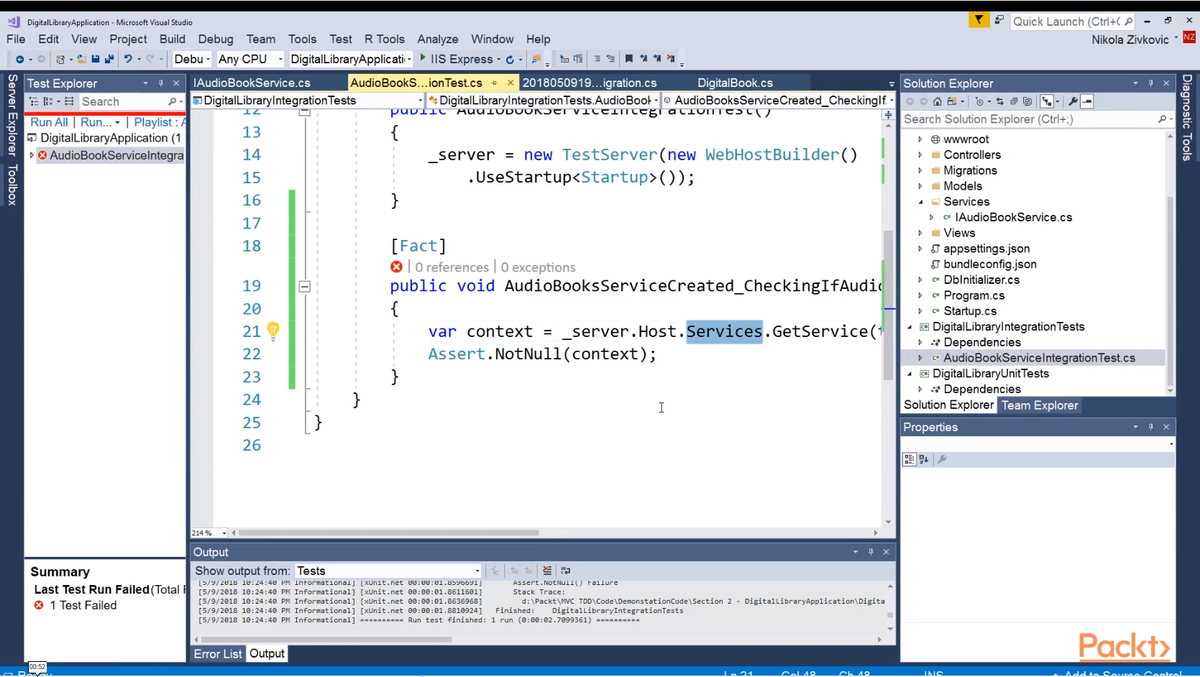Click Alphabetical sort icon in Properties panel

(923, 459)
